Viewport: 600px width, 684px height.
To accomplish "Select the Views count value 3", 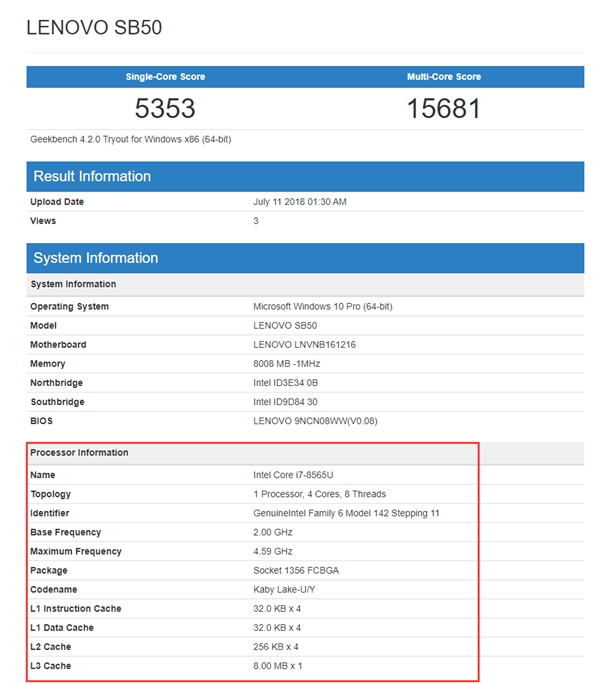I will tap(256, 221).
